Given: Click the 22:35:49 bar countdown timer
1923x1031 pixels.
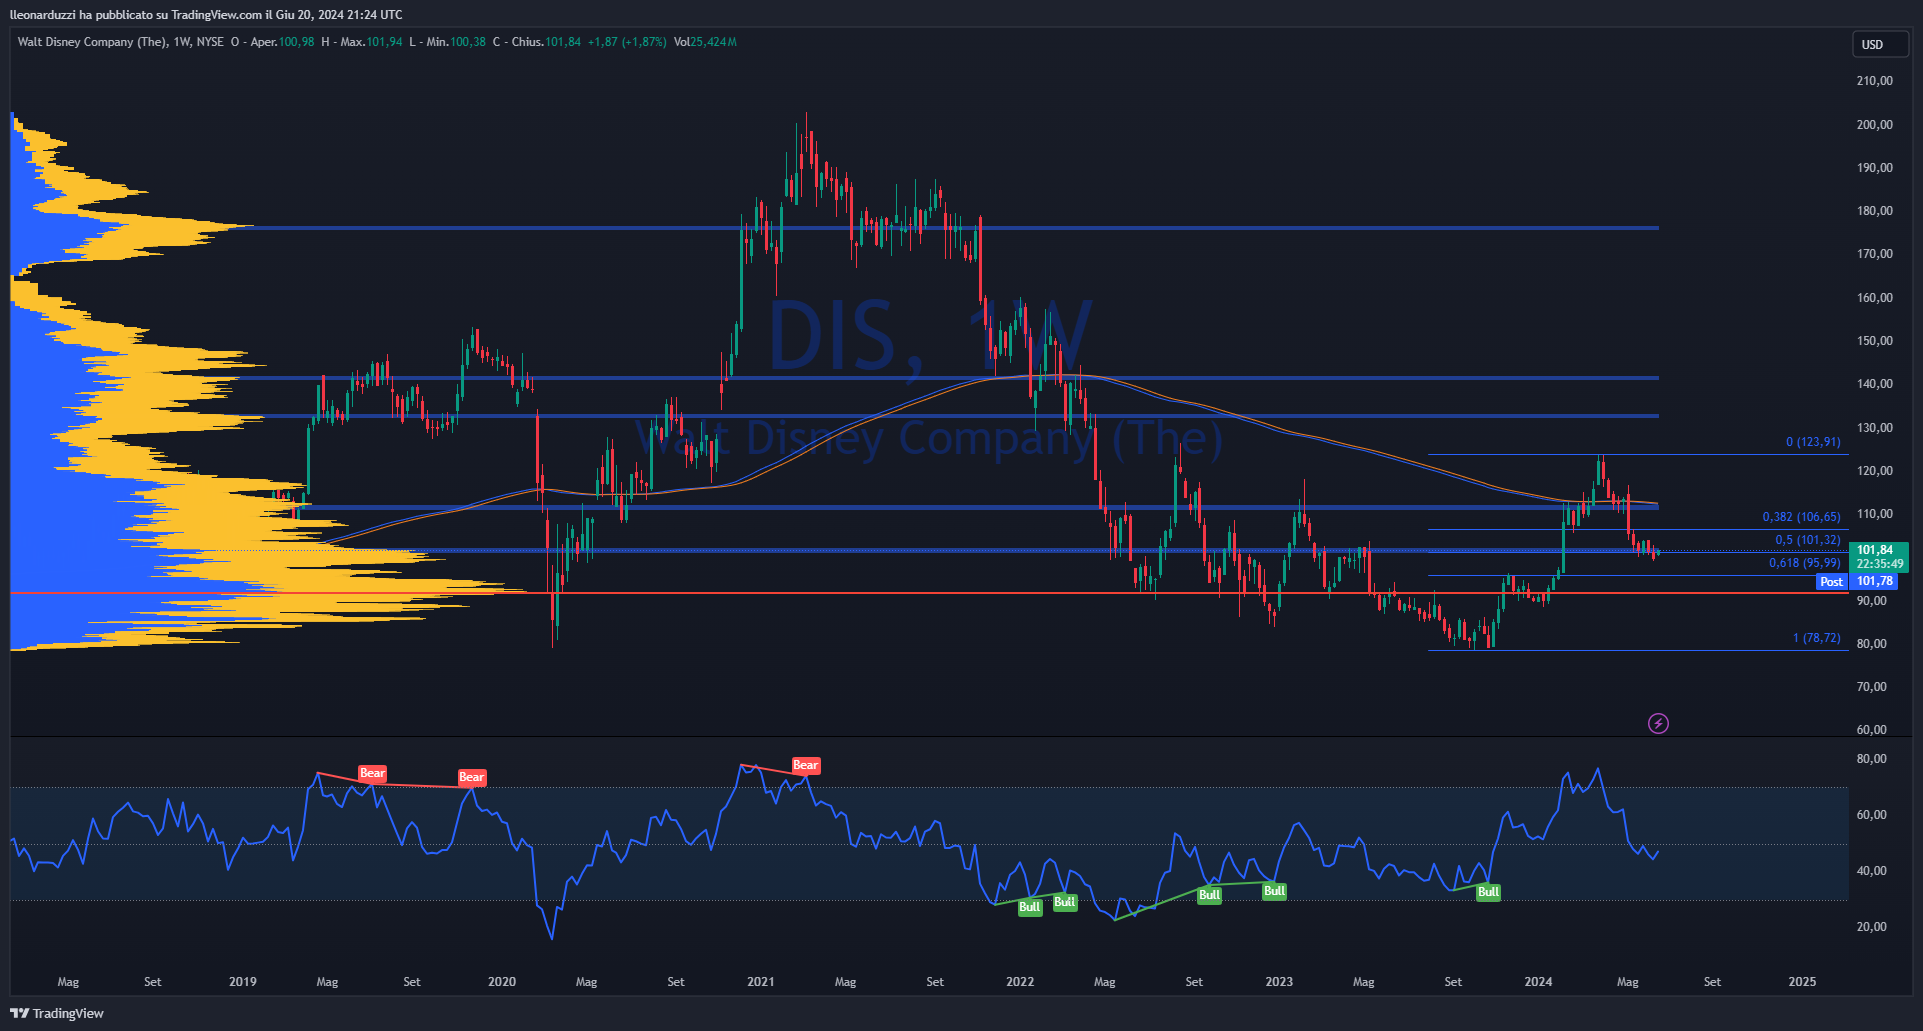Looking at the screenshot, I should pos(1877,564).
